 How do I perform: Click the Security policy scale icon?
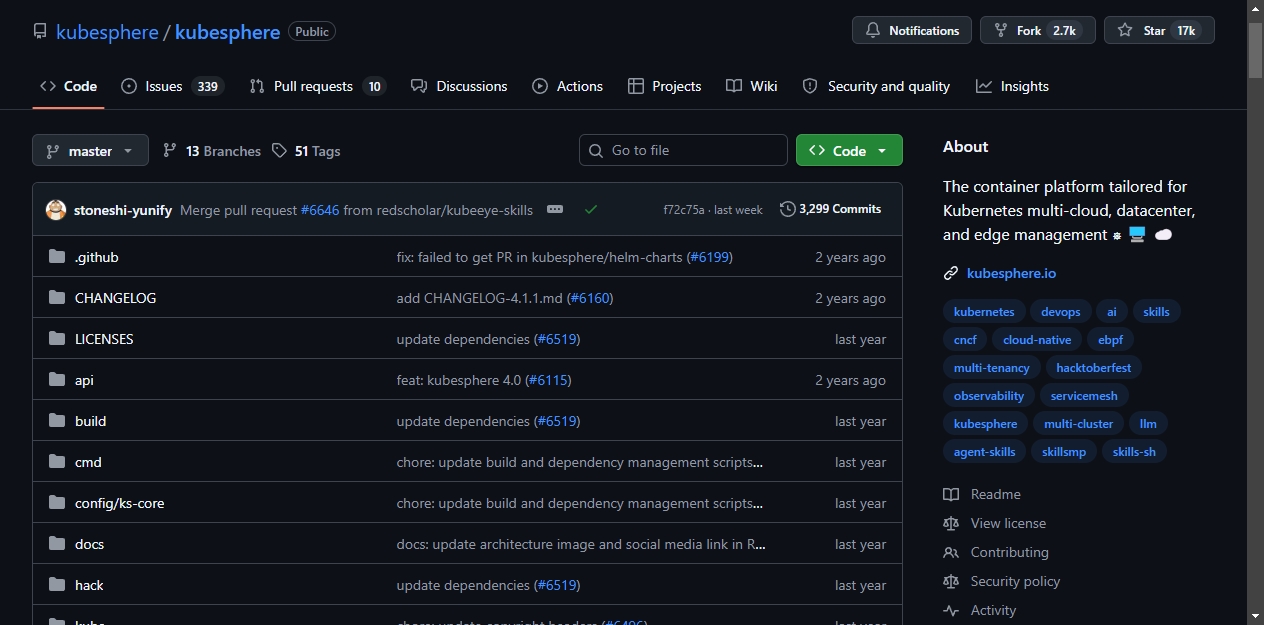tap(951, 581)
